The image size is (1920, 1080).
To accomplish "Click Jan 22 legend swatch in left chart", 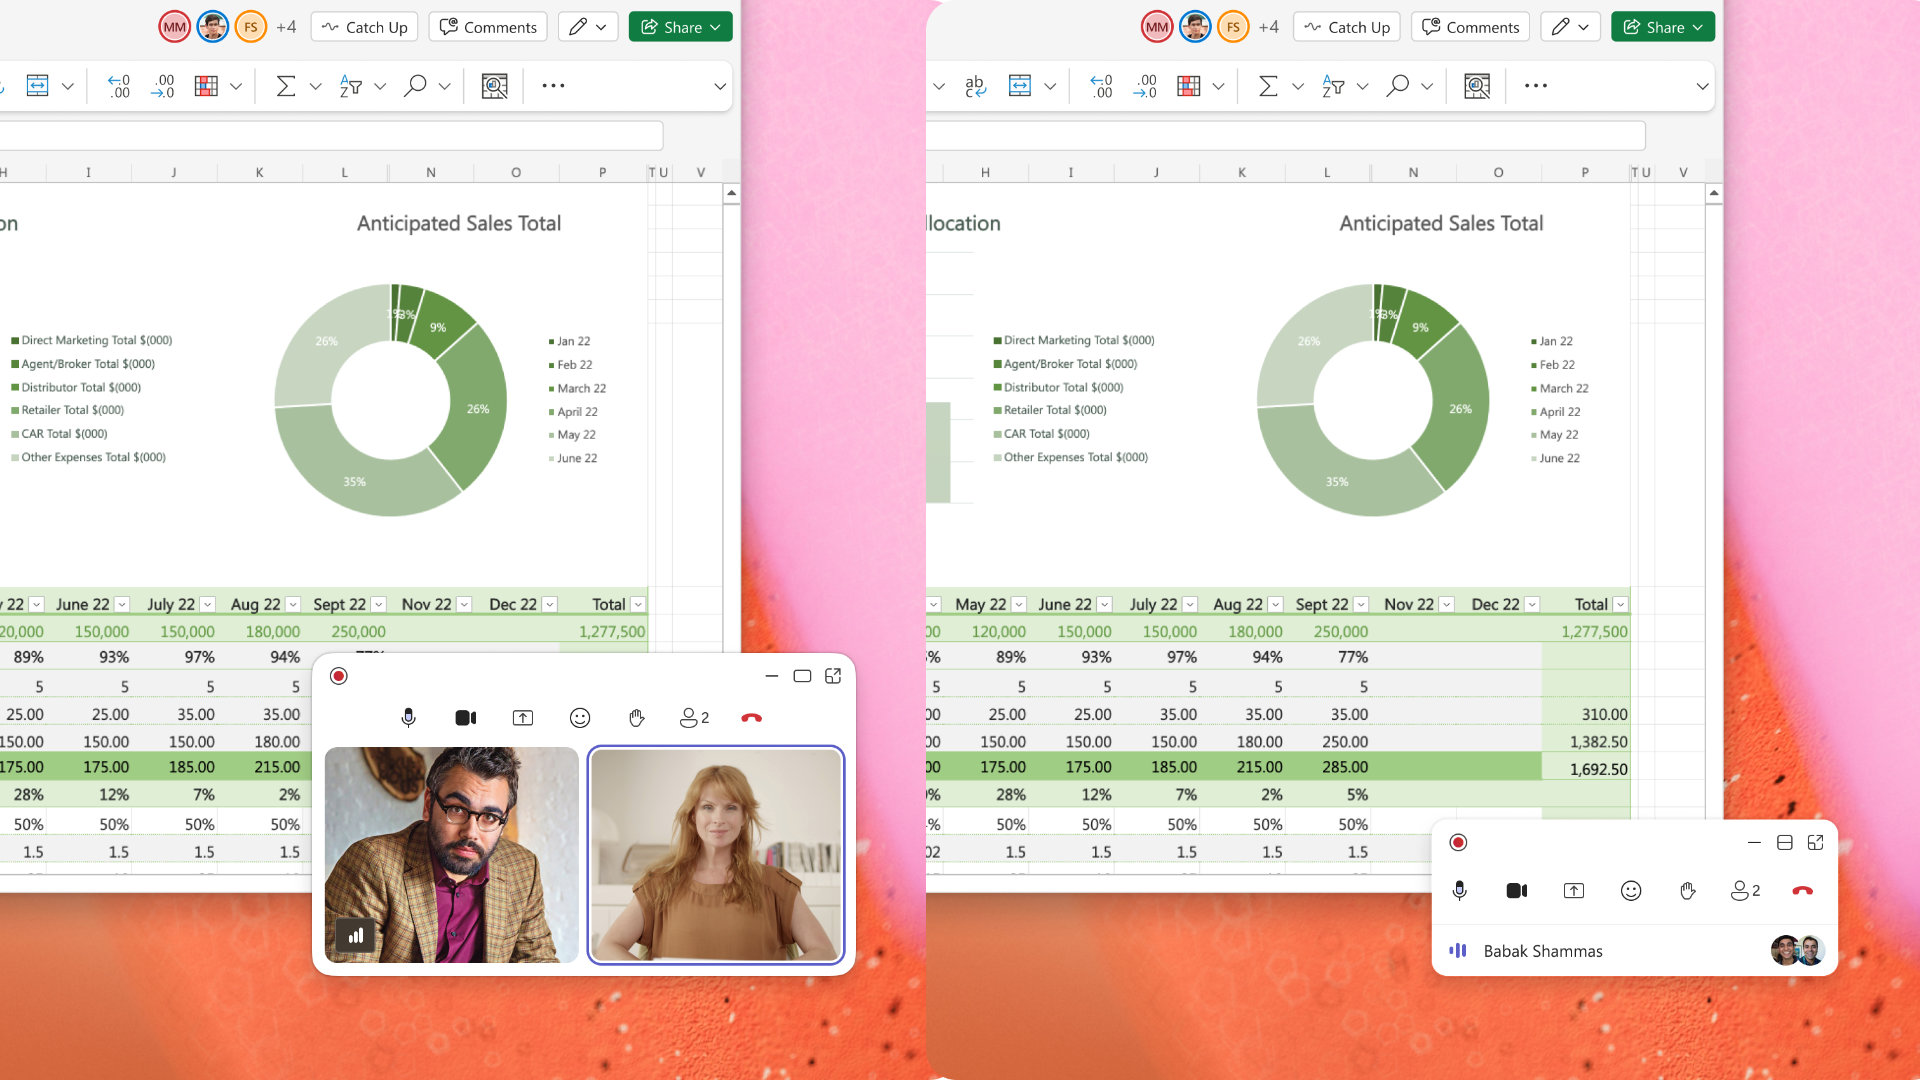I will click(x=551, y=342).
